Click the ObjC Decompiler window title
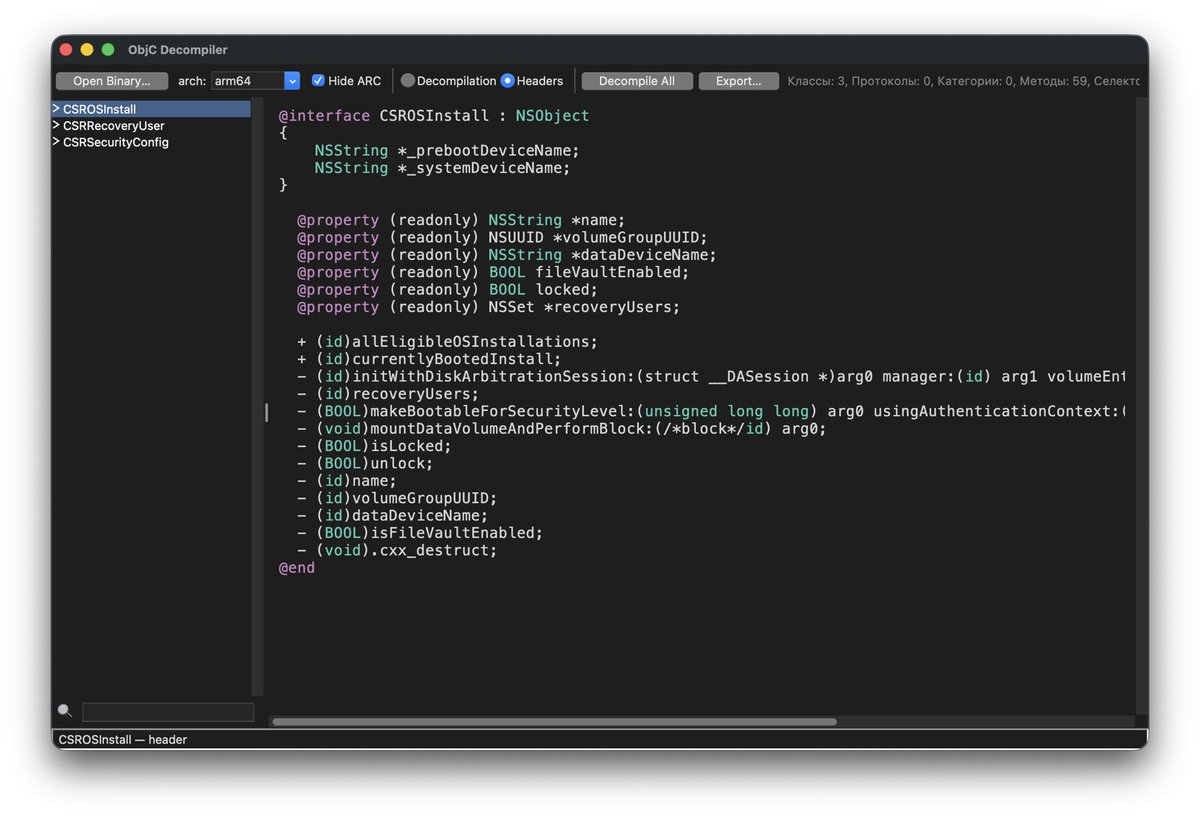This screenshot has height=818, width=1200. pyautogui.click(x=177, y=50)
